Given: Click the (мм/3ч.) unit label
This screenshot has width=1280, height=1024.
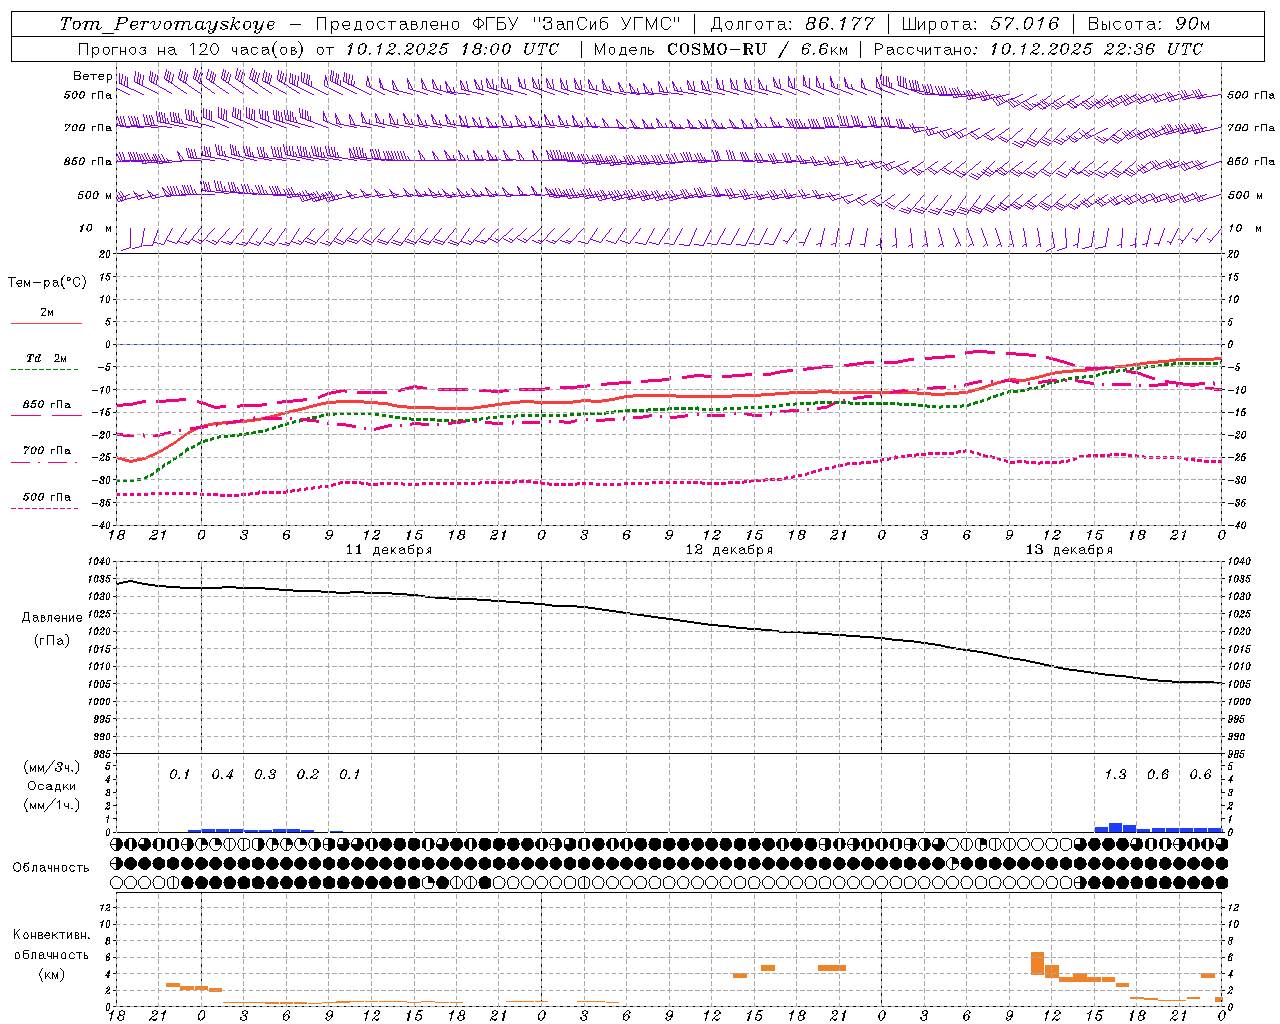Looking at the screenshot, I should [x=52, y=767].
